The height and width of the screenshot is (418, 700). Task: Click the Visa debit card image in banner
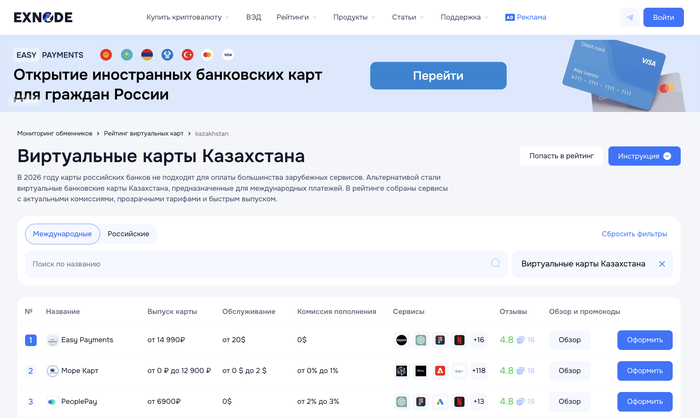pyautogui.click(x=614, y=74)
